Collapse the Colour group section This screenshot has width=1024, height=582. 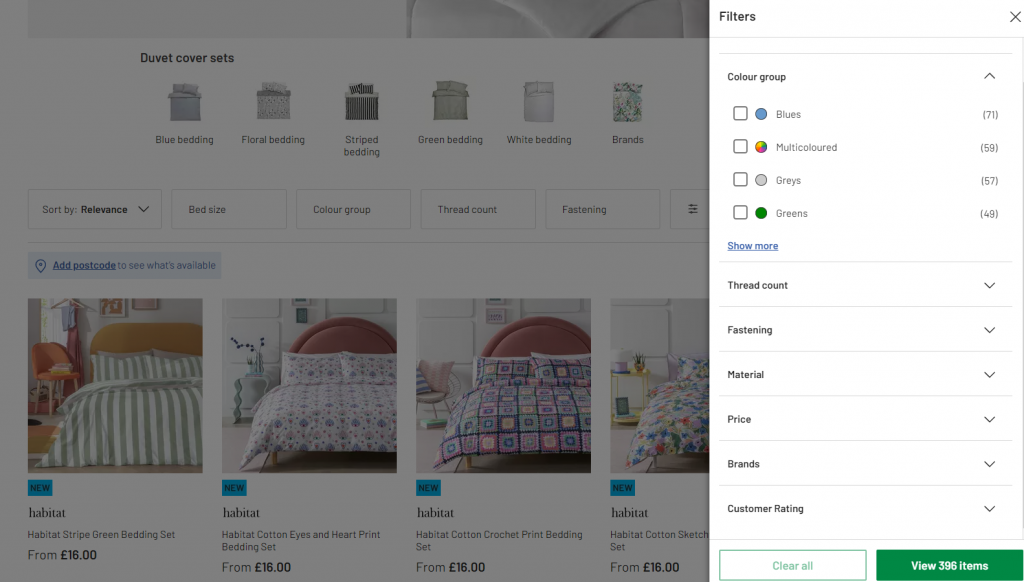tap(989, 77)
